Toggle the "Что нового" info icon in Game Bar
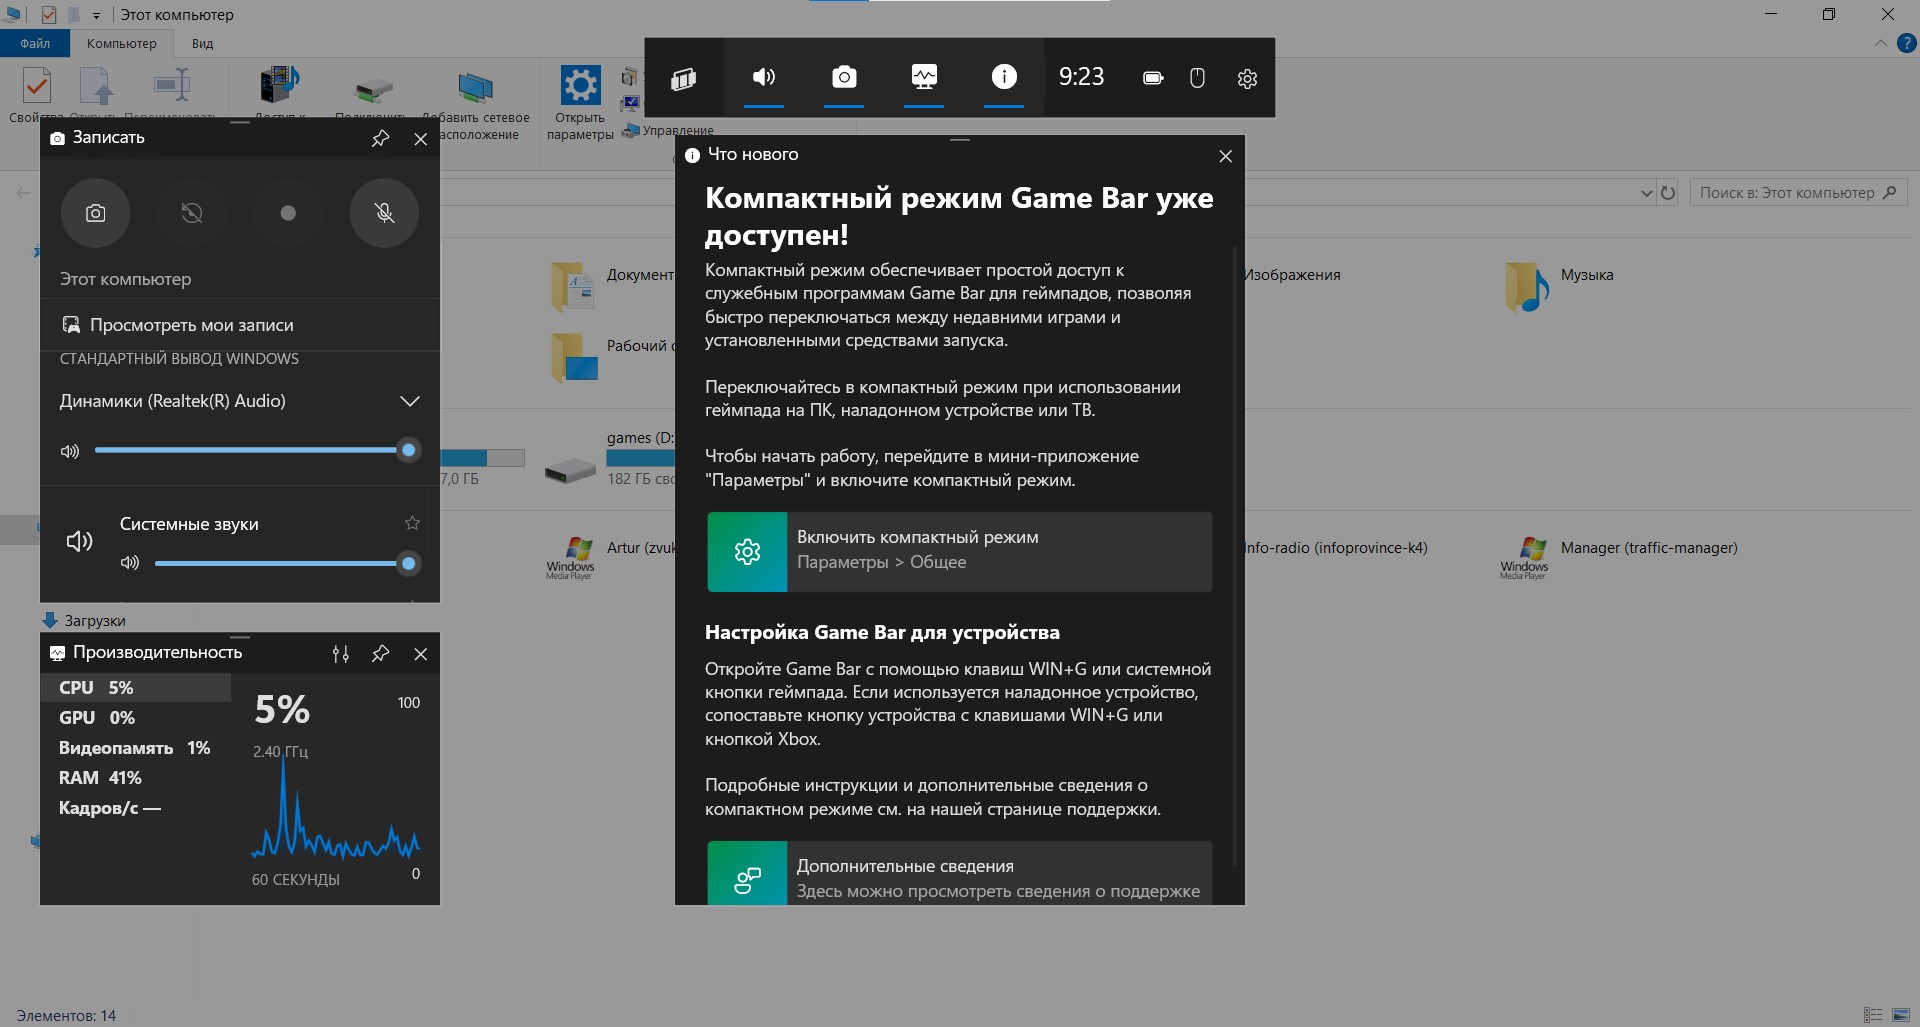Image resolution: width=1920 pixels, height=1027 pixels. [x=1004, y=77]
